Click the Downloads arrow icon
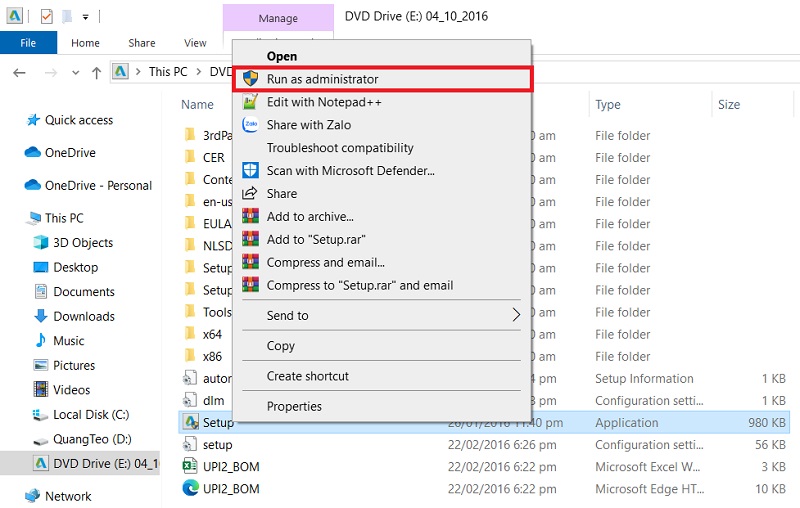The width and height of the screenshot is (800, 508). tap(40, 316)
